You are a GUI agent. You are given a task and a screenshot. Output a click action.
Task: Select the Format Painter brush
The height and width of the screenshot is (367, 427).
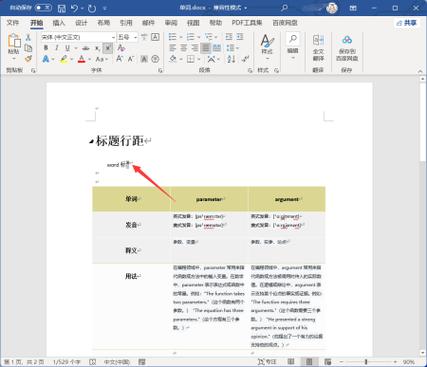(x=28, y=59)
